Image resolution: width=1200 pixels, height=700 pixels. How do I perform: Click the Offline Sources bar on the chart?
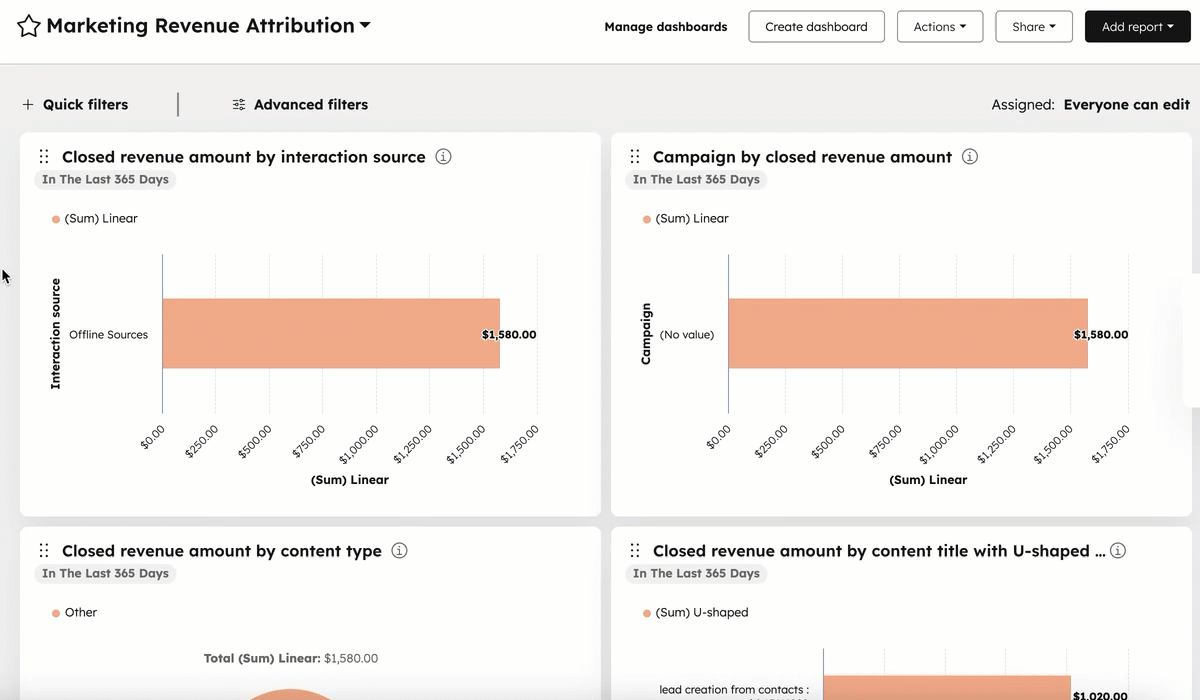[330, 334]
